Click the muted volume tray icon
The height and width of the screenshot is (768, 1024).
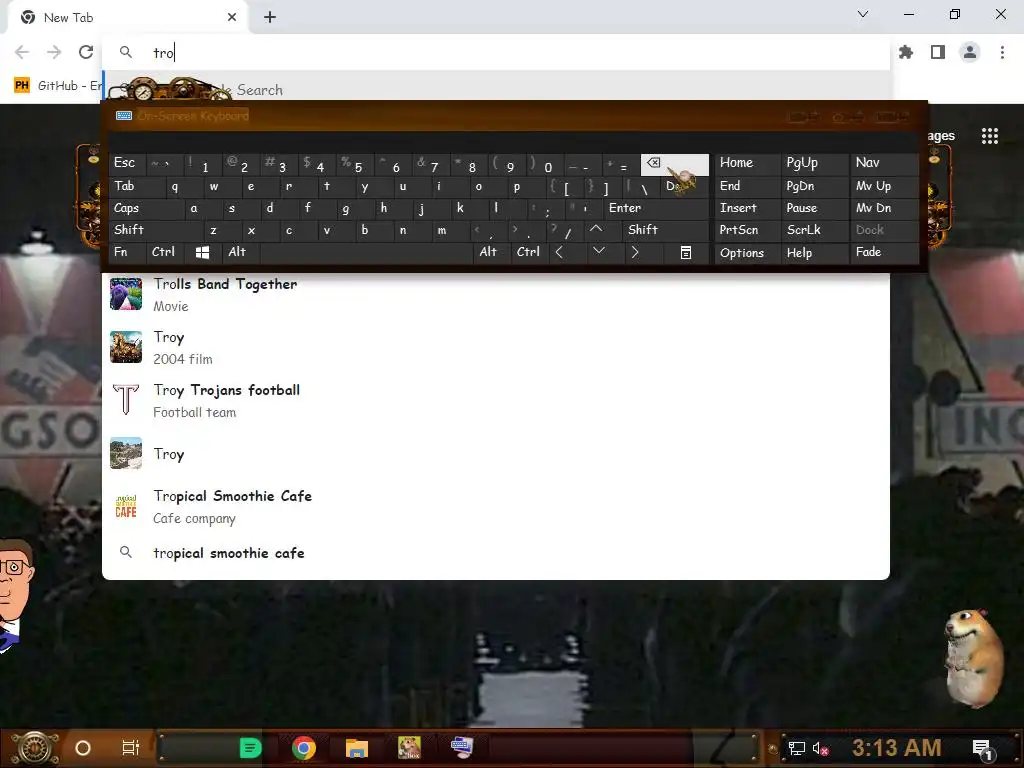coord(820,748)
